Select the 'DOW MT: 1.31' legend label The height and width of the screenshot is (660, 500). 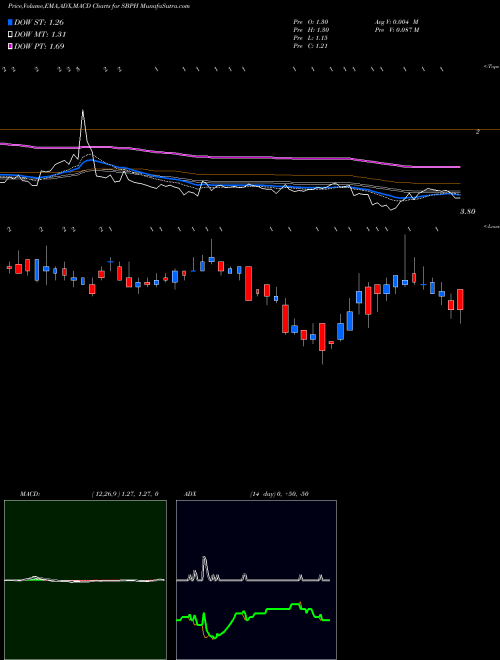40,34
